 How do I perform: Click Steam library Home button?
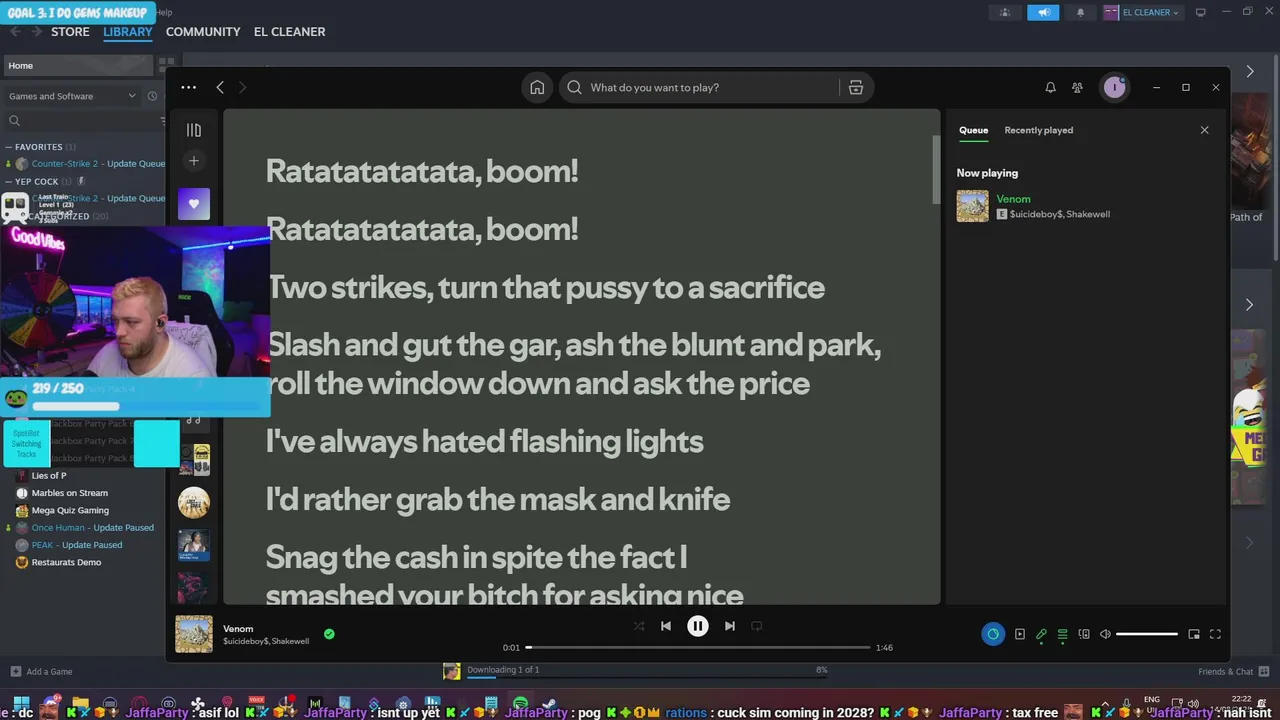78,65
